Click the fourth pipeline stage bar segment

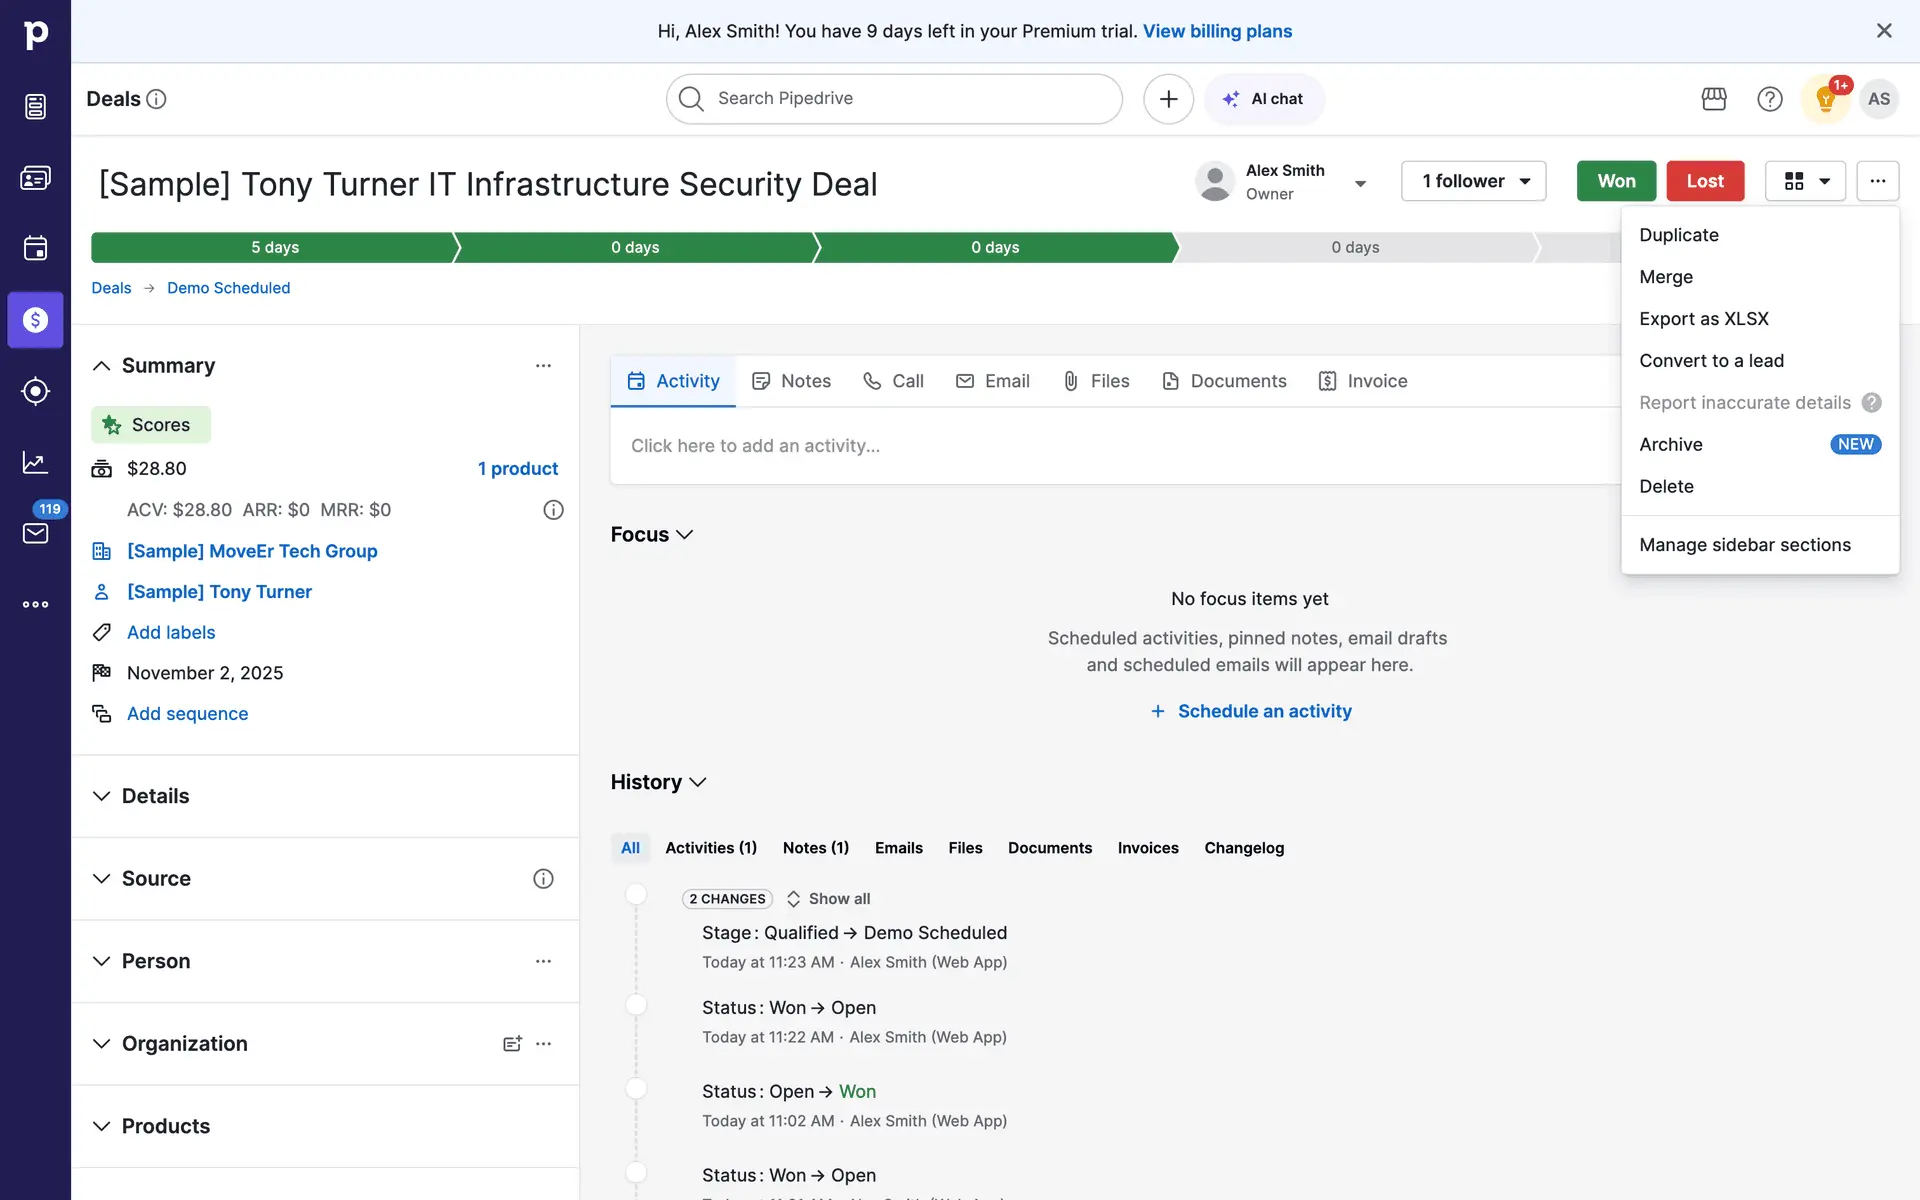coord(1355,247)
